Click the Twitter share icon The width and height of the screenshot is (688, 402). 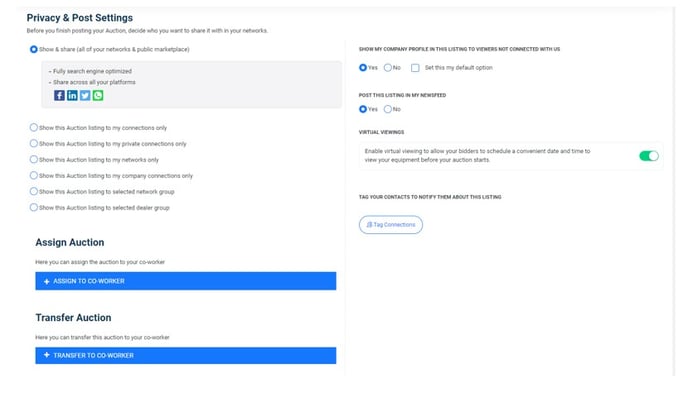coord(85,95)
